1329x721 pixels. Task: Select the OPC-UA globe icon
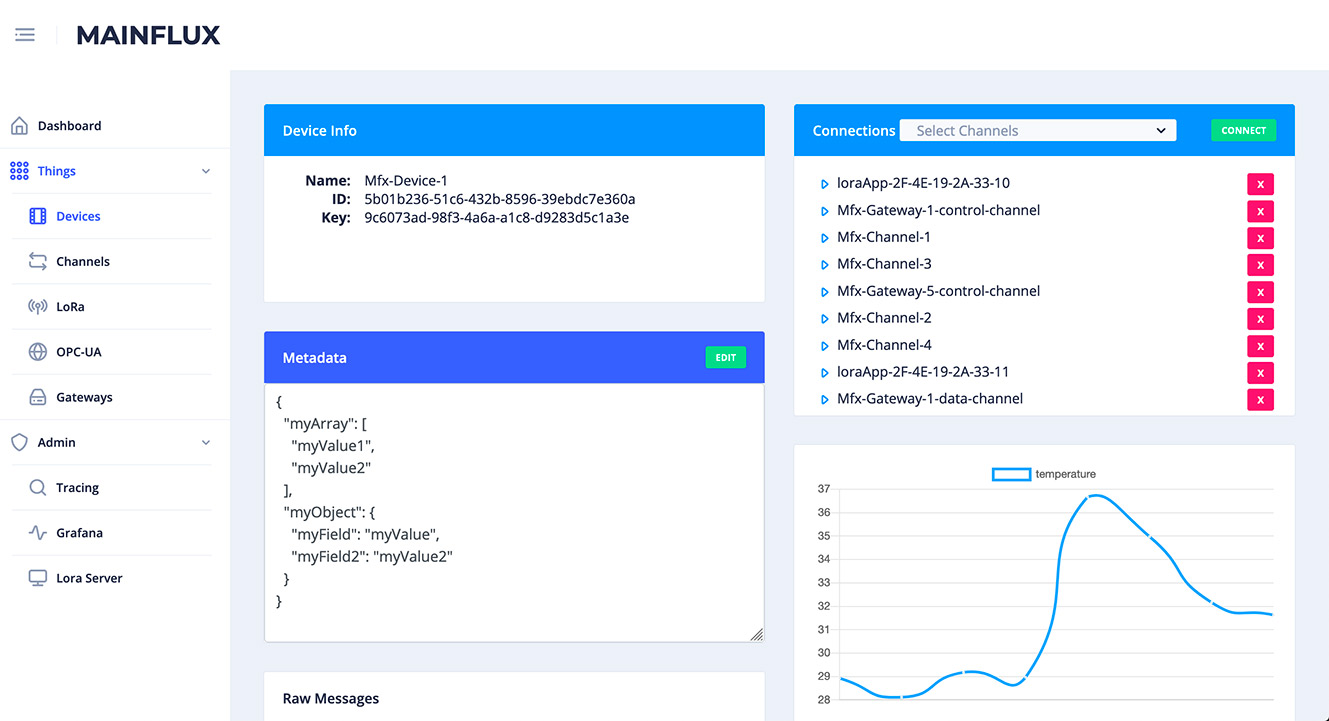point(38,351)
